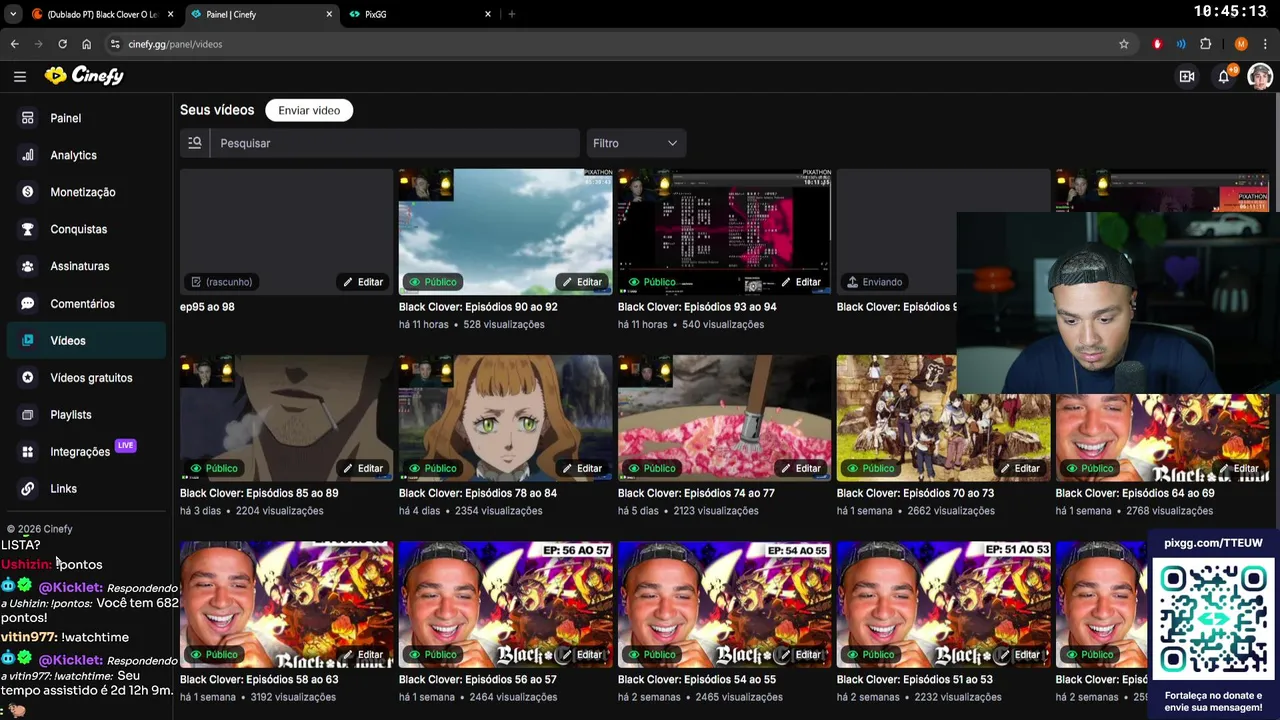Open Painel in the sidebar

[x=86, y=118]
